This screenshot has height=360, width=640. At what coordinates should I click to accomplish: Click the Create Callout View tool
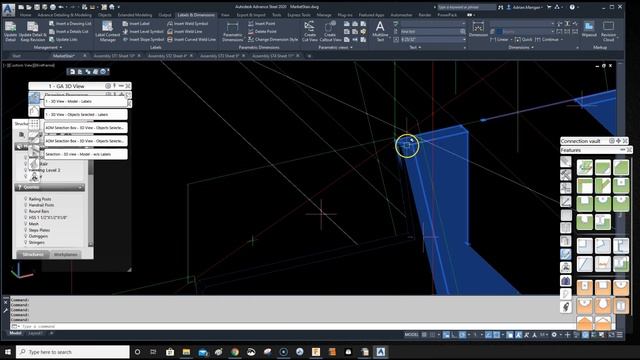[330, 31]
